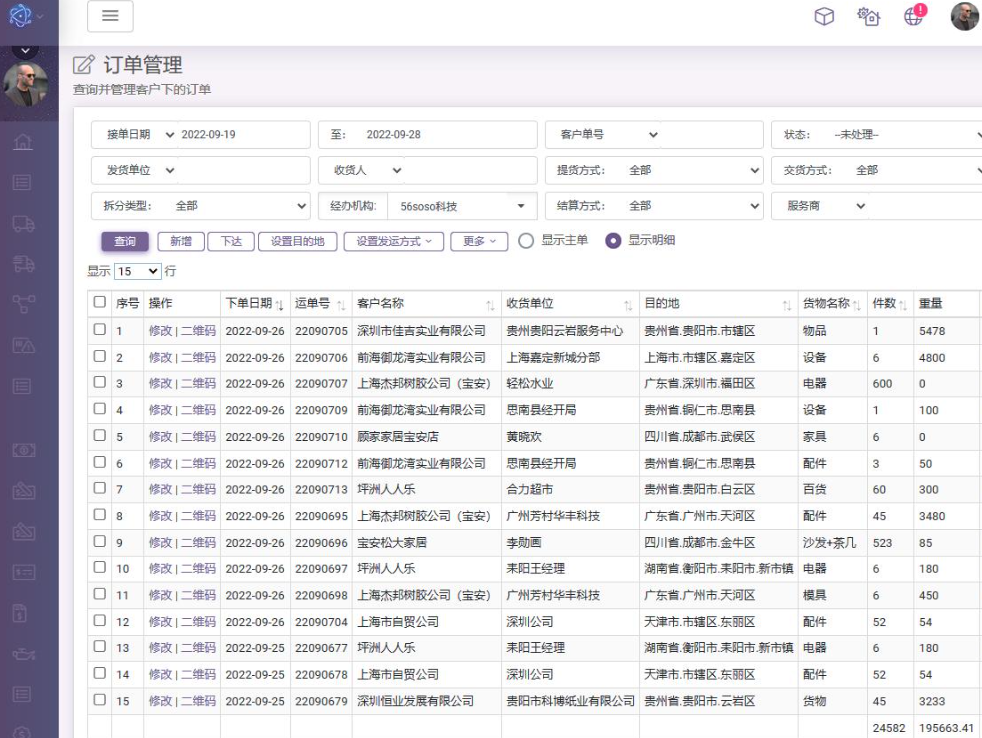Sort by 收货单位 column arrows
The height and width of the screenshot is (738, 982).
tap(628, 305)
